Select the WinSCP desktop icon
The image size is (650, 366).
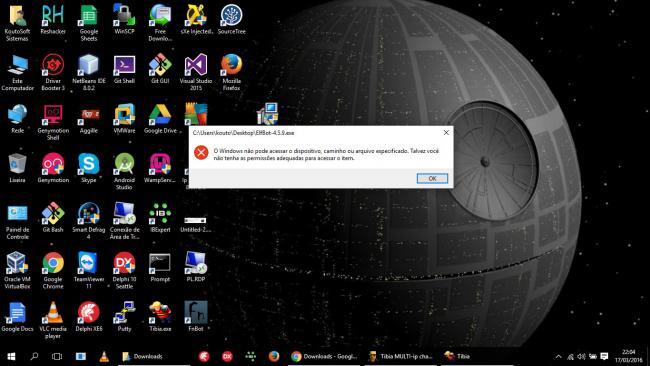124,19
